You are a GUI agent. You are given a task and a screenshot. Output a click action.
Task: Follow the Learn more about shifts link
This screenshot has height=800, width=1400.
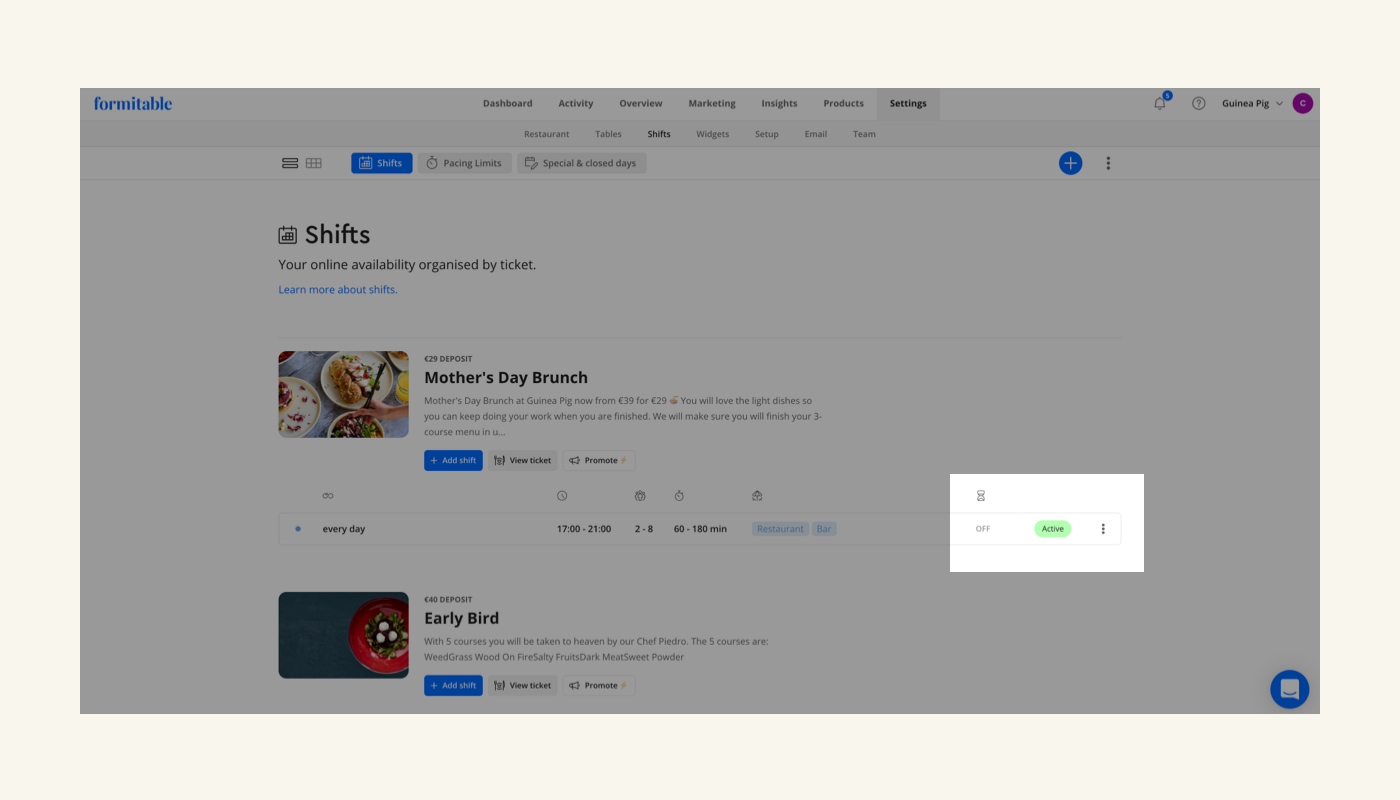coord(338,290)
